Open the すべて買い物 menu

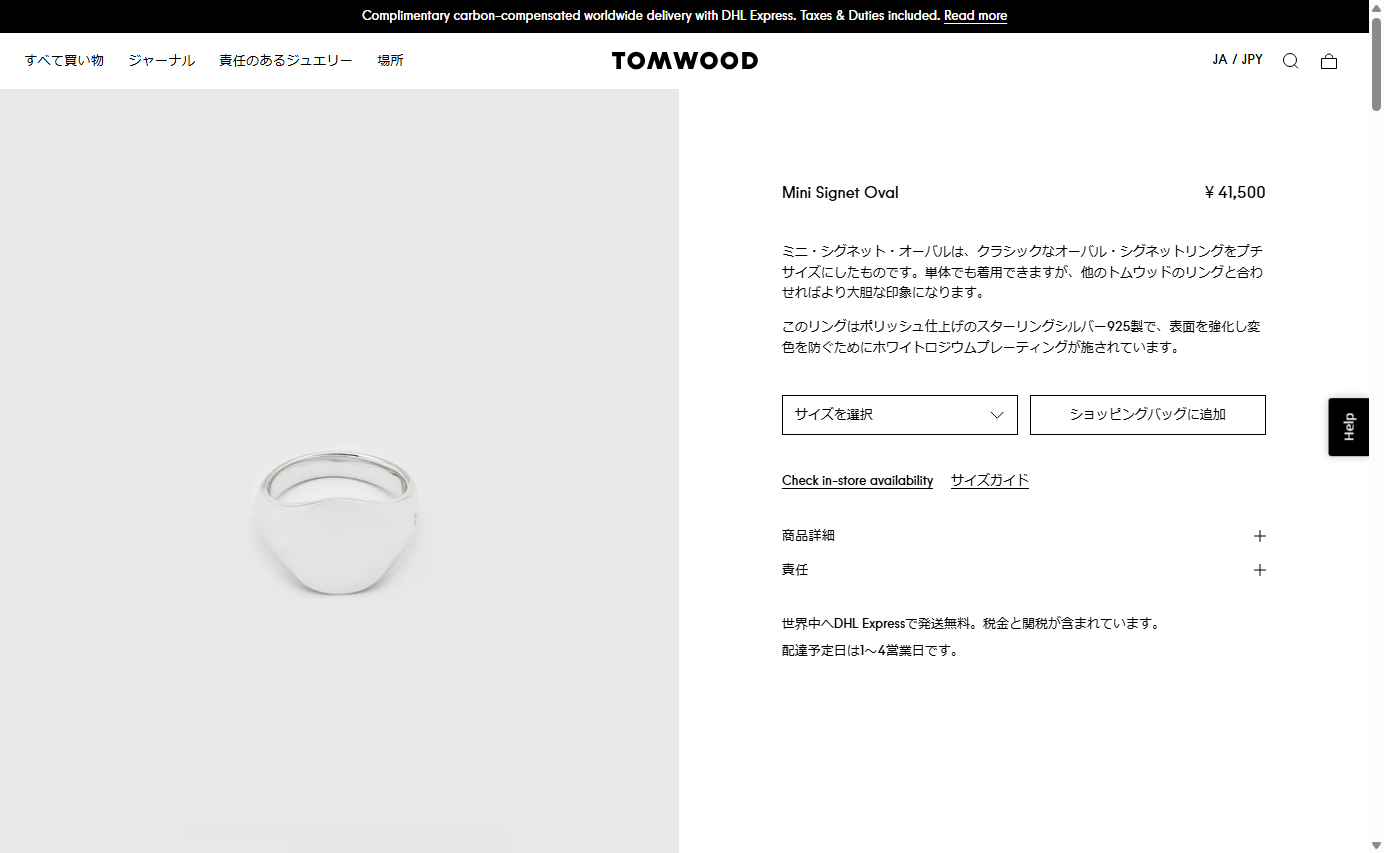(x=64, y=60)
